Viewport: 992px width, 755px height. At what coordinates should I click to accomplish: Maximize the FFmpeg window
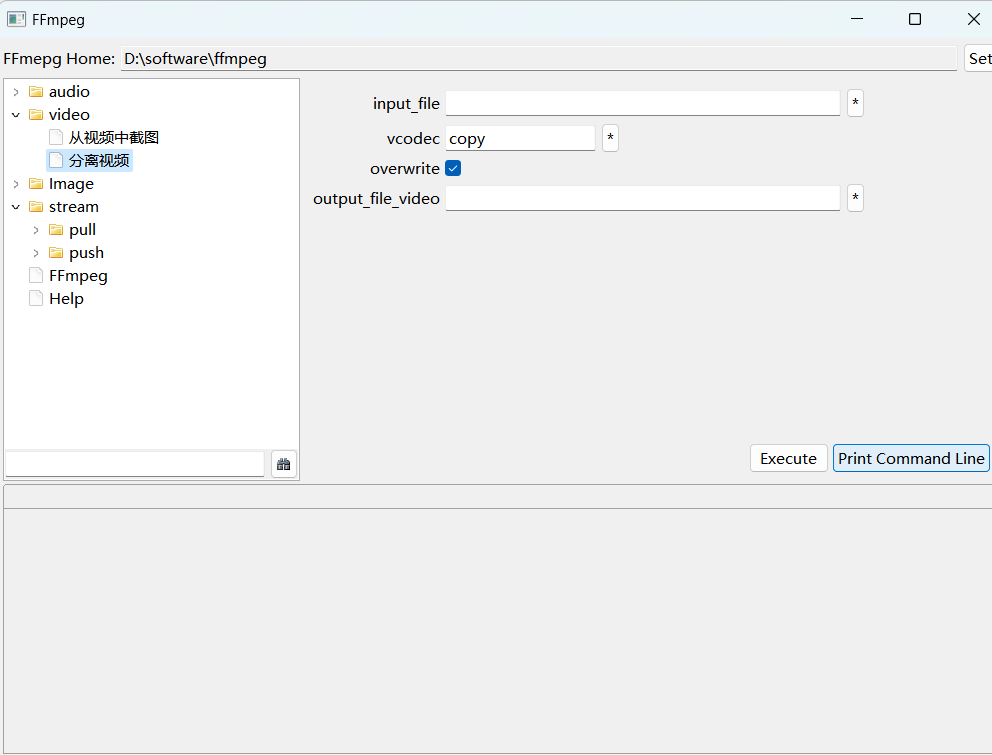(915, 19)
